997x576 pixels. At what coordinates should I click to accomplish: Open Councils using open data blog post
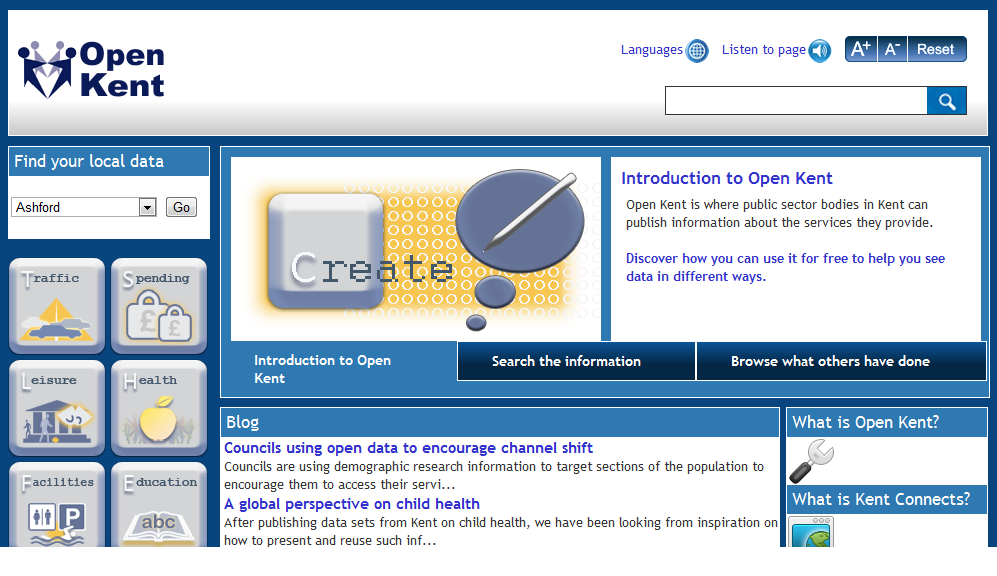pyautogui.click(x=408, y=448)
